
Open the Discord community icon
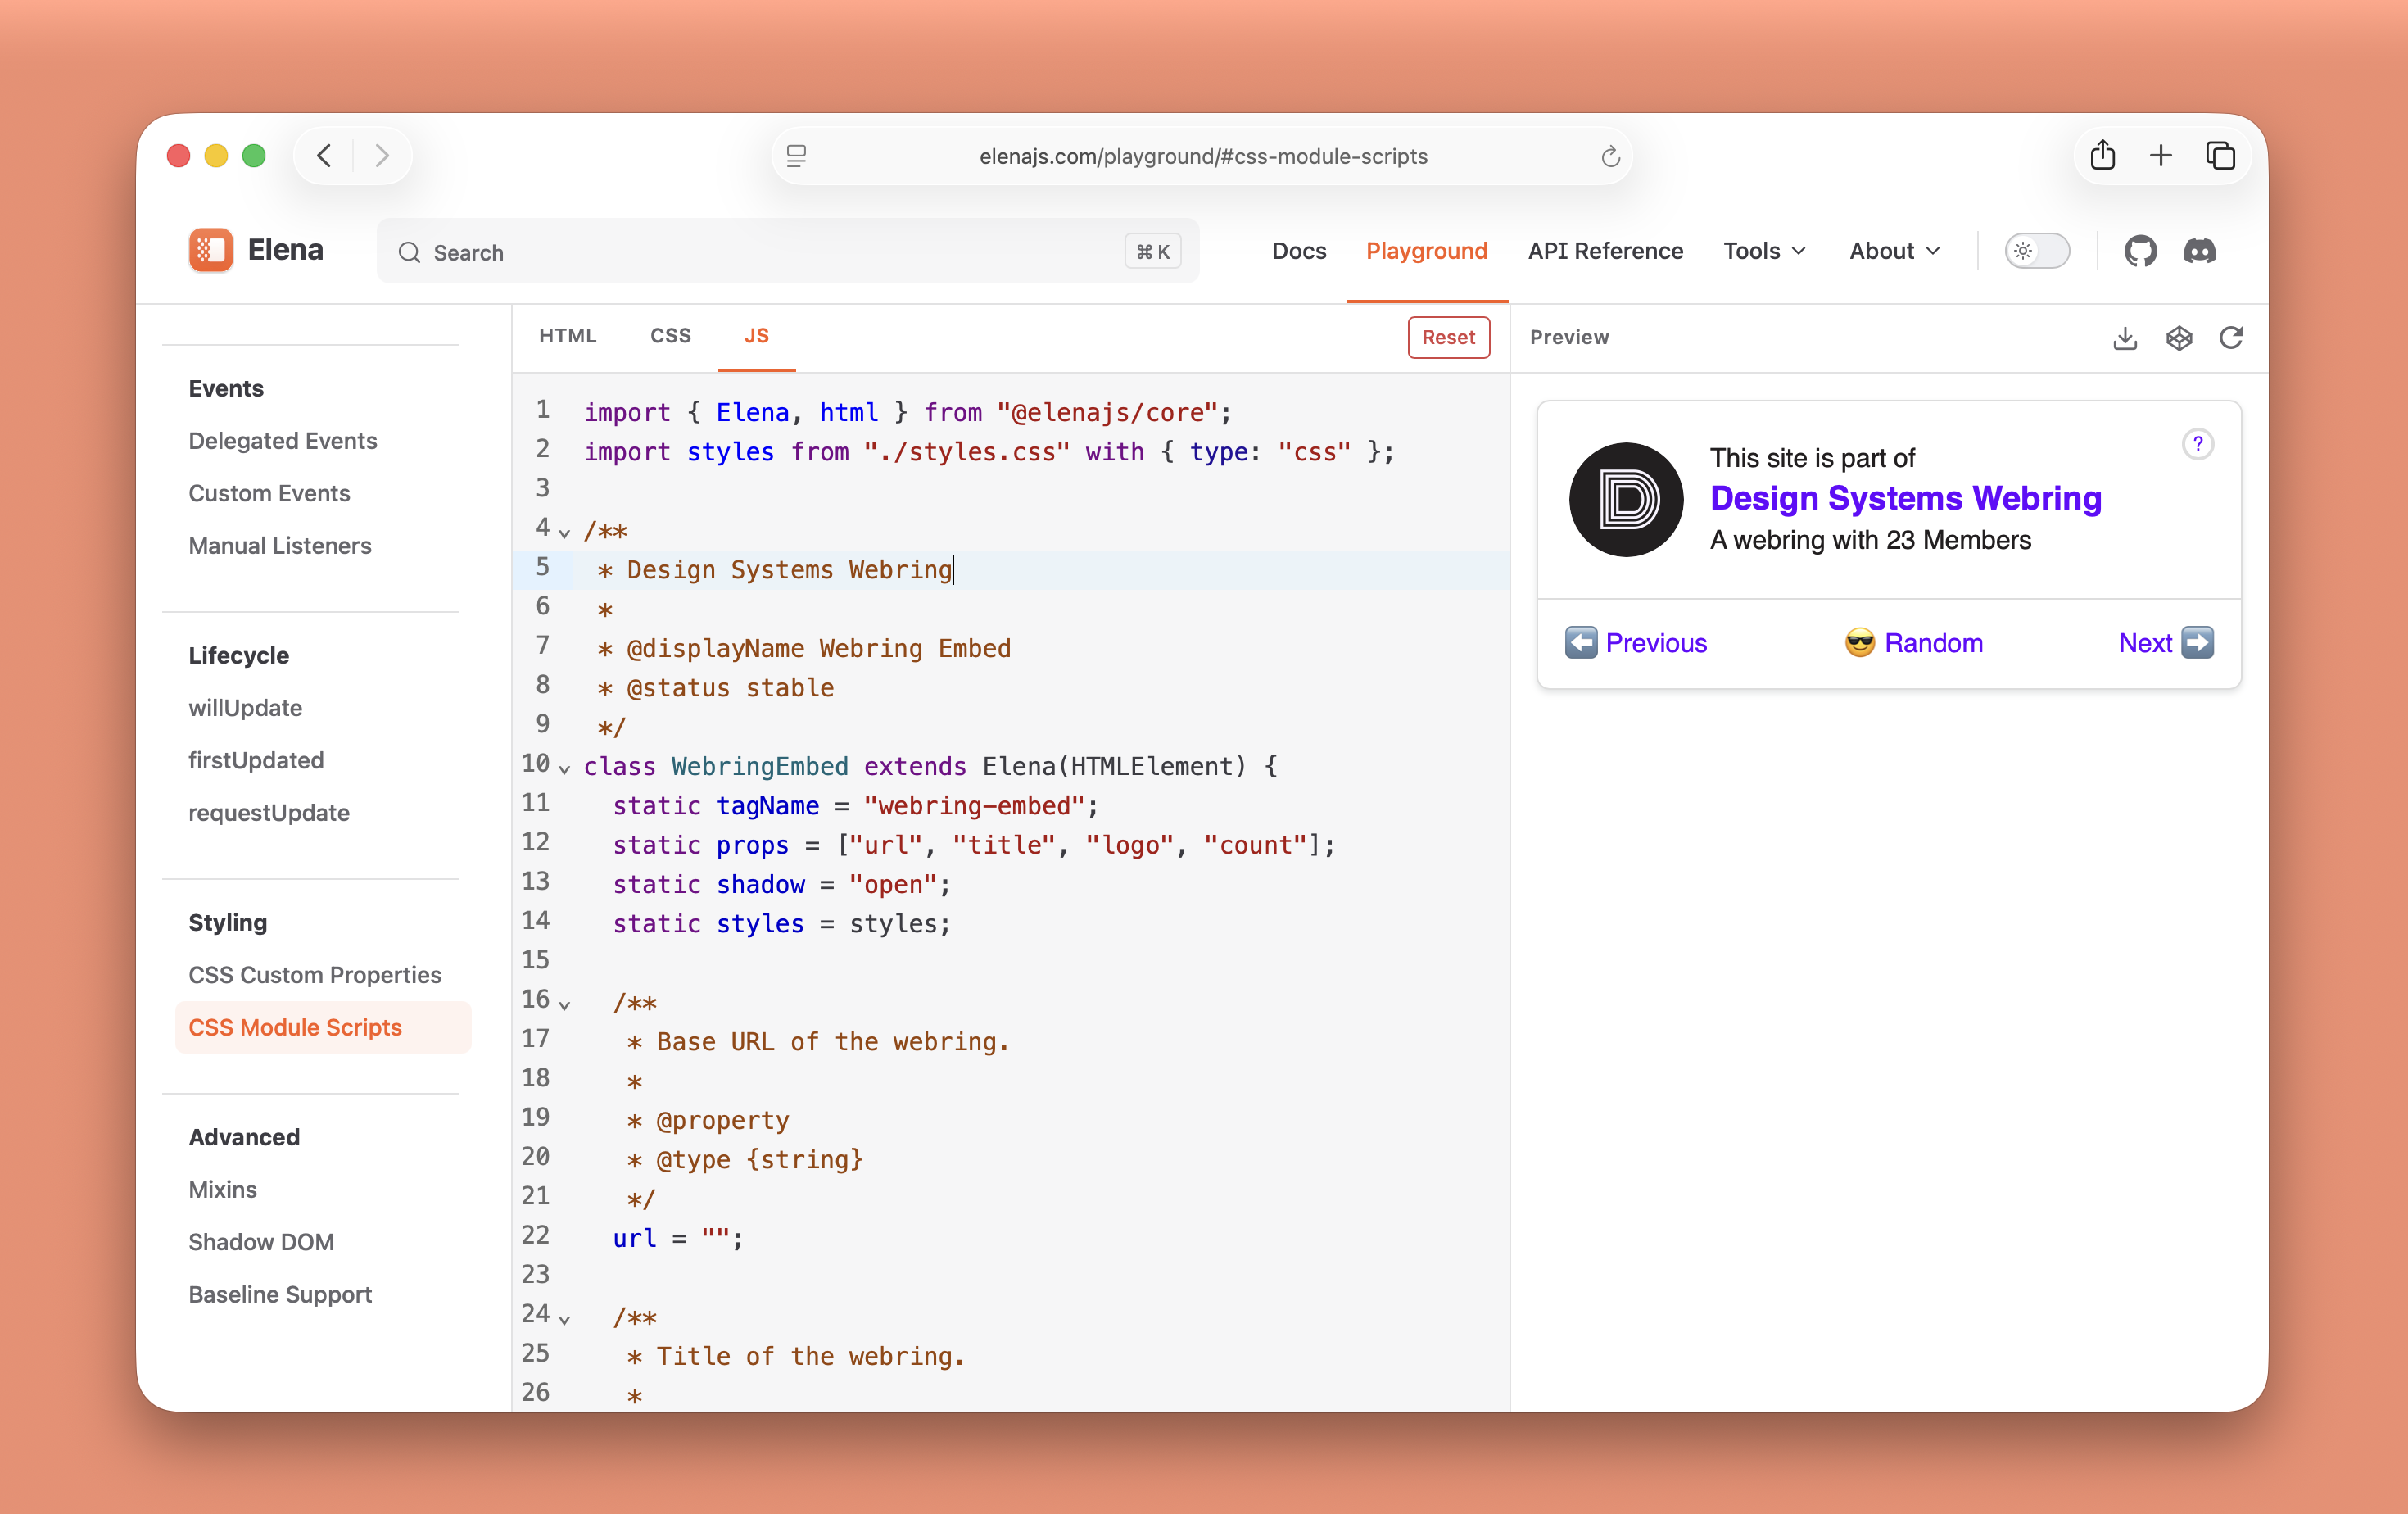click(2199, 251)
